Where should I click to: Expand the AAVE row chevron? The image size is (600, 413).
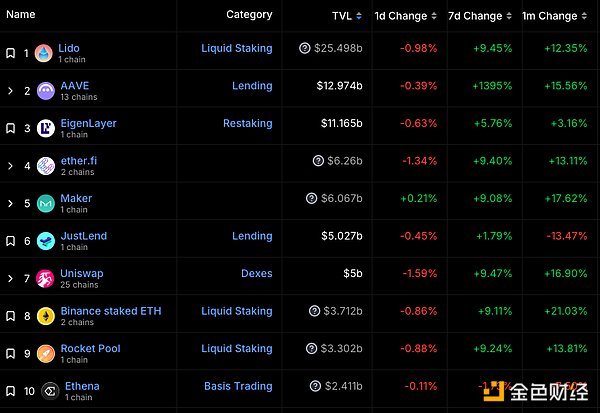pyautogui.click(x=11, y=91)
